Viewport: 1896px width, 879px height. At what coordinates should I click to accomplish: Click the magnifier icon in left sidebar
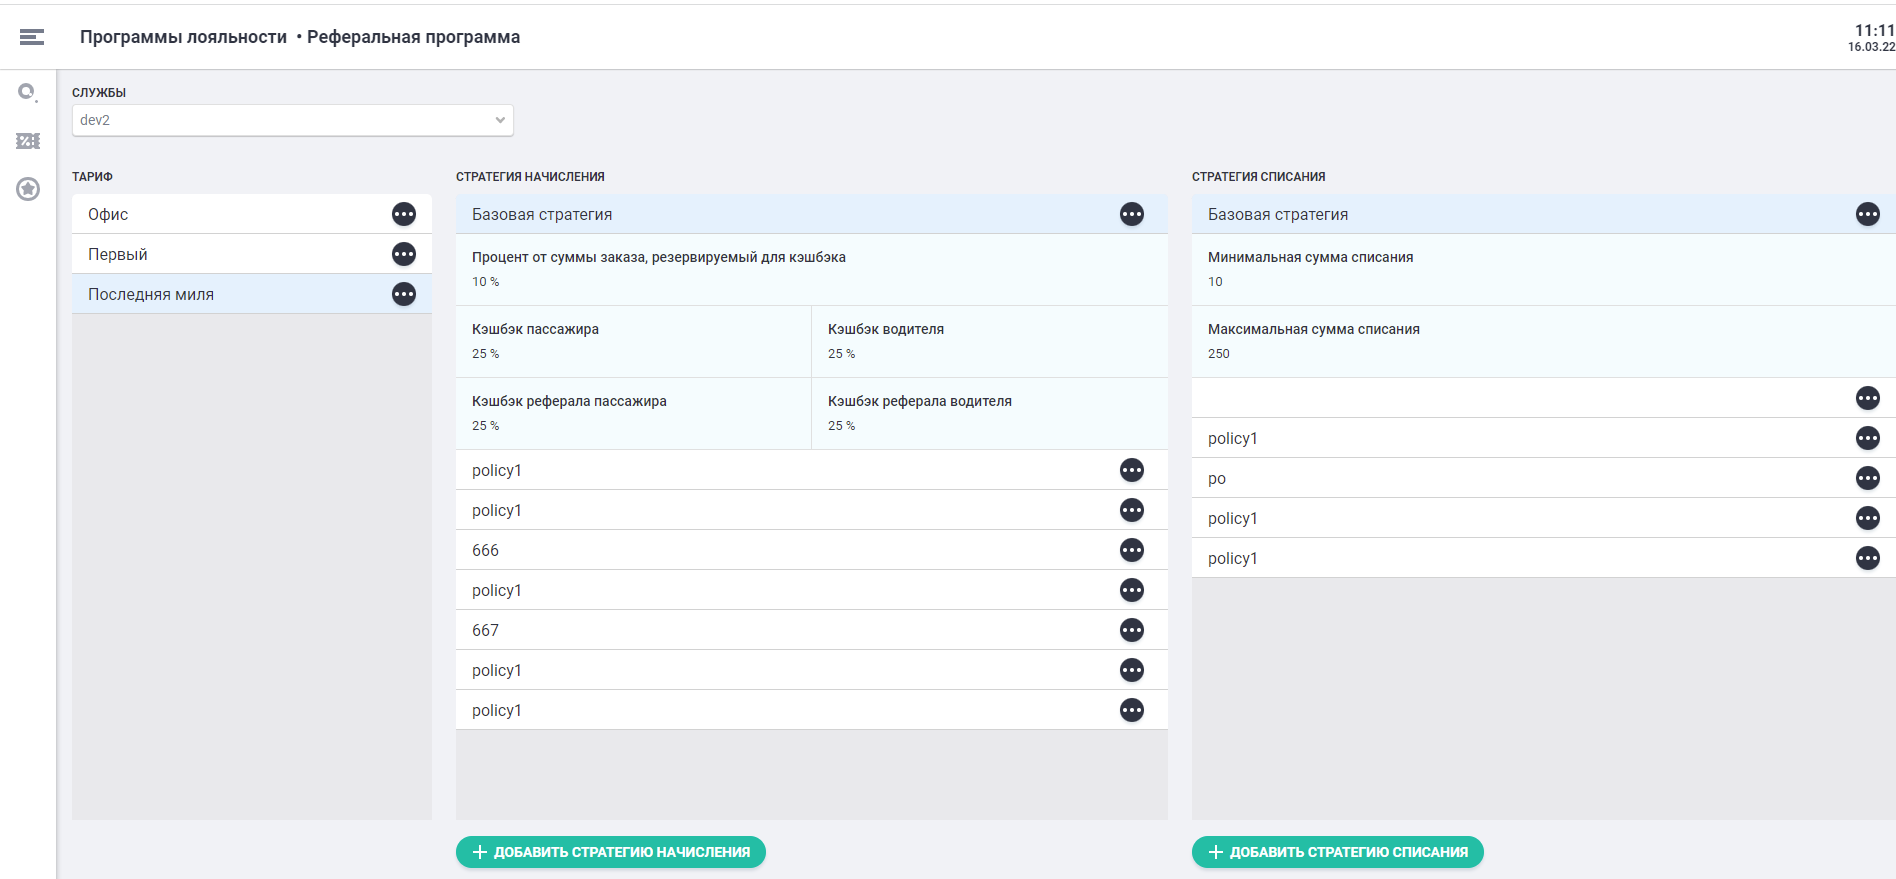[x=28, y=93]
